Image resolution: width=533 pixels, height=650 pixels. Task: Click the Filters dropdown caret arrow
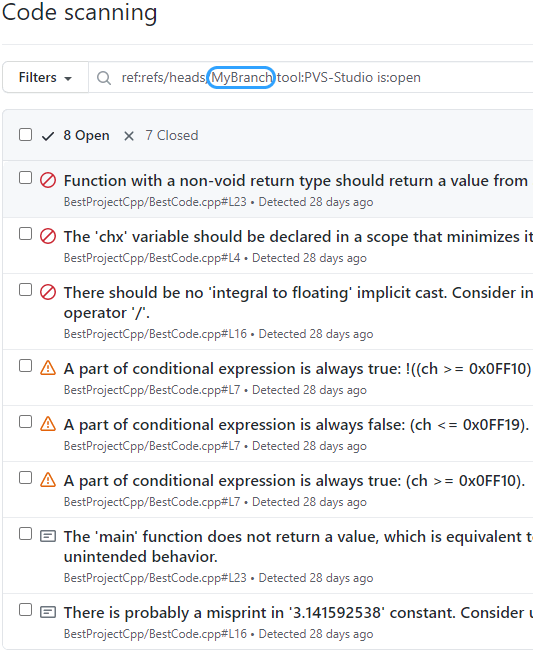pyautogui.click(x=68, y=78)
